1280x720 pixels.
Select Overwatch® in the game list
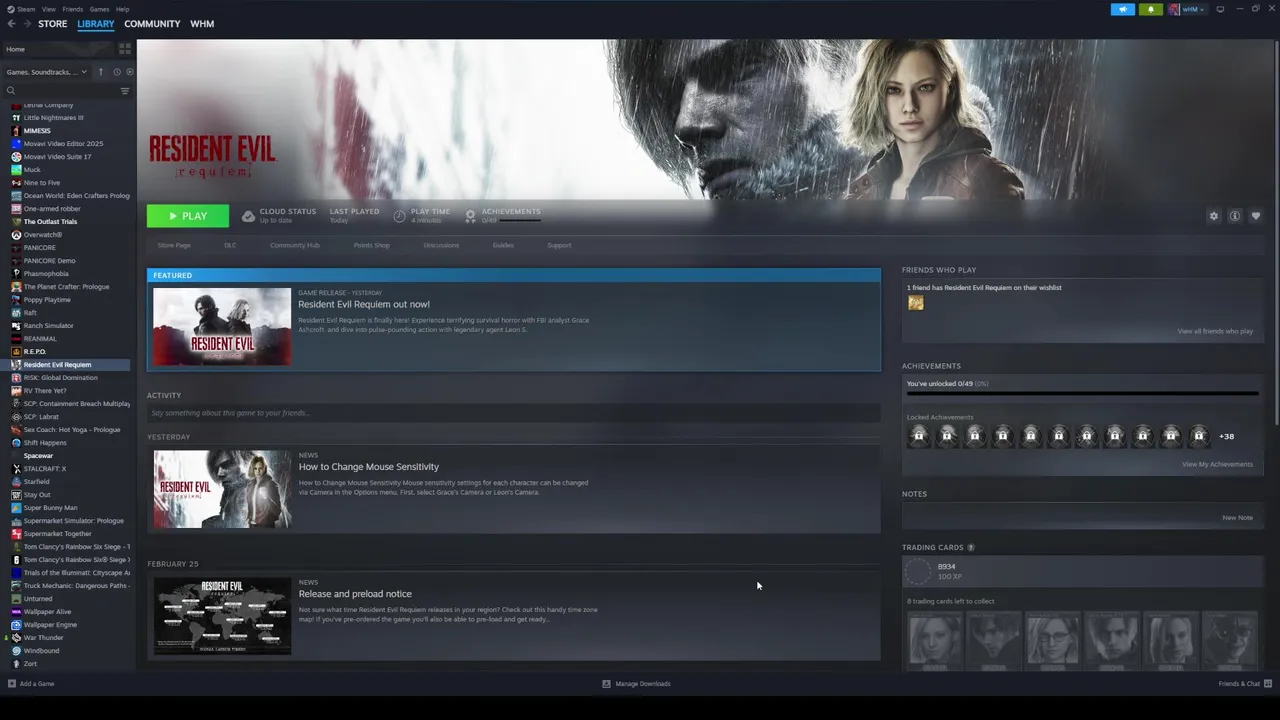(42, 235)
